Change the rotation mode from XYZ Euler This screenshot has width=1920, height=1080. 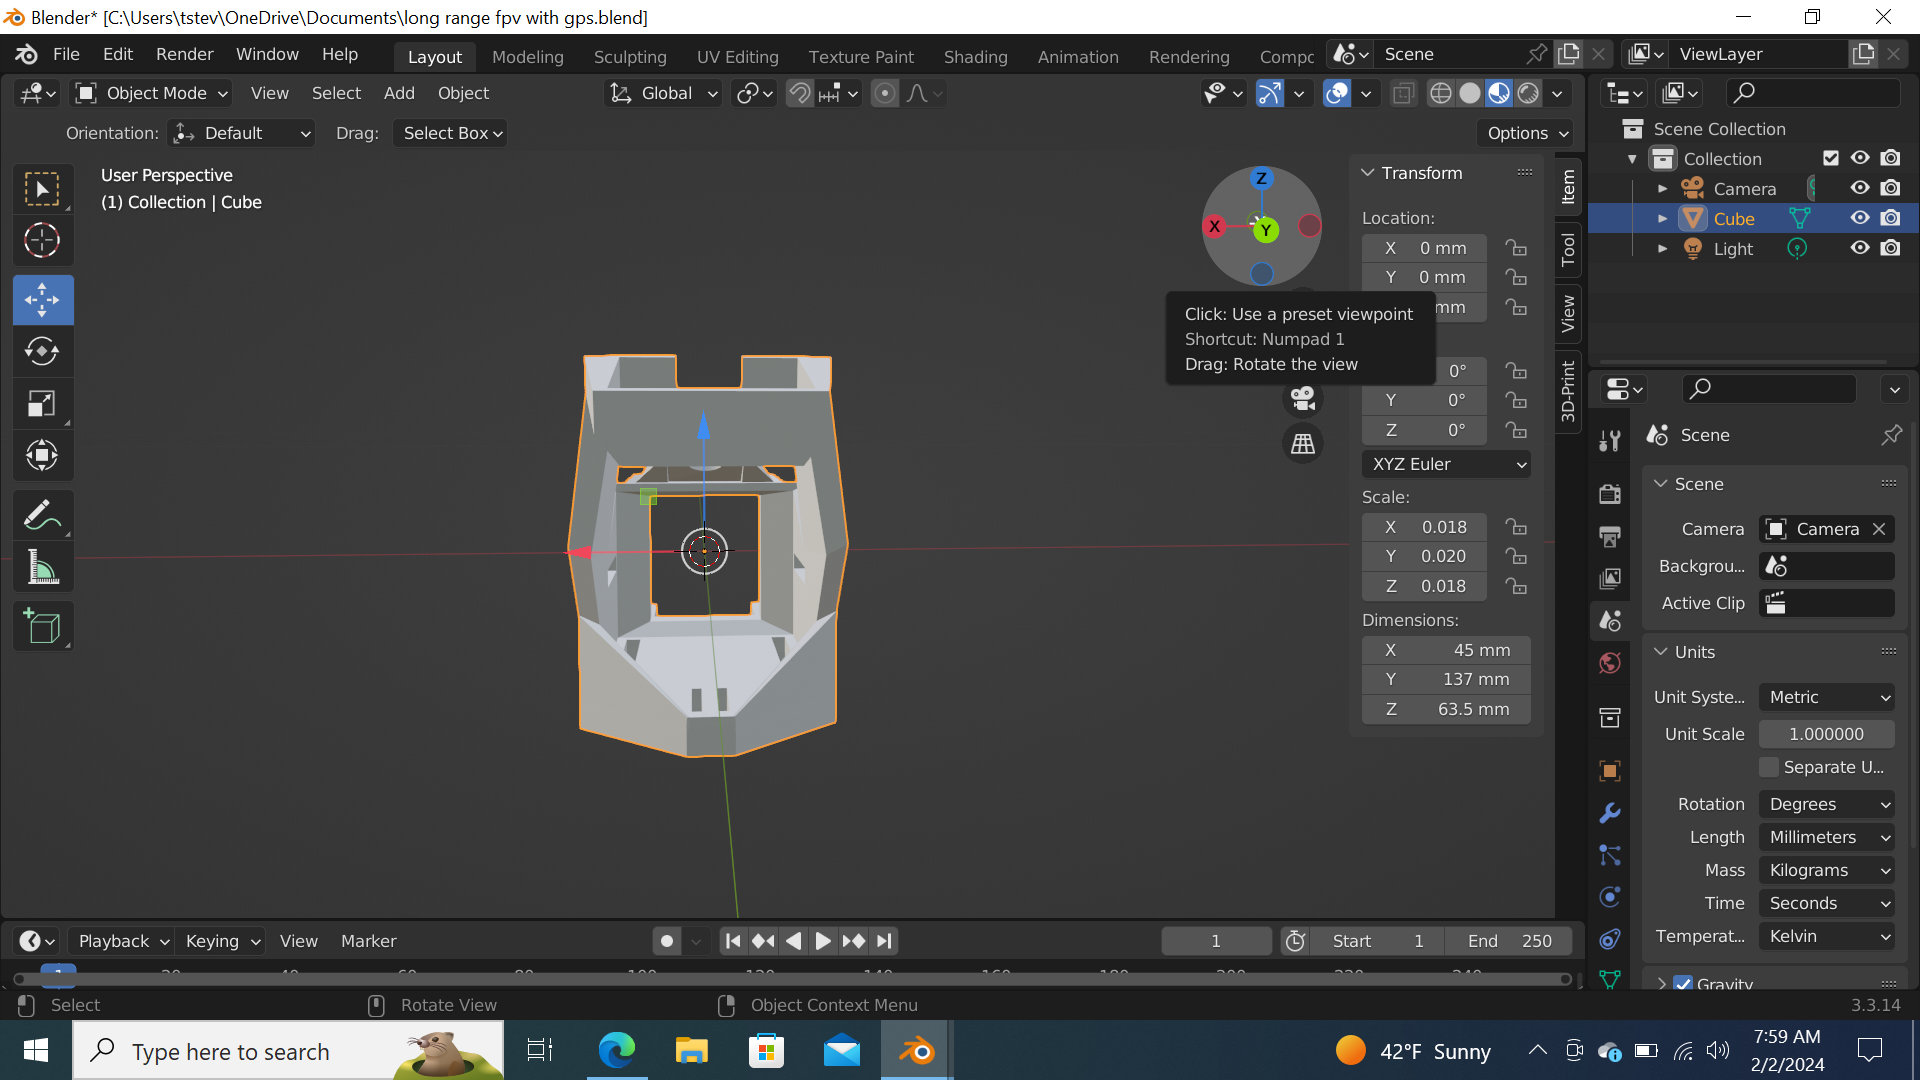pos(1445,463)
